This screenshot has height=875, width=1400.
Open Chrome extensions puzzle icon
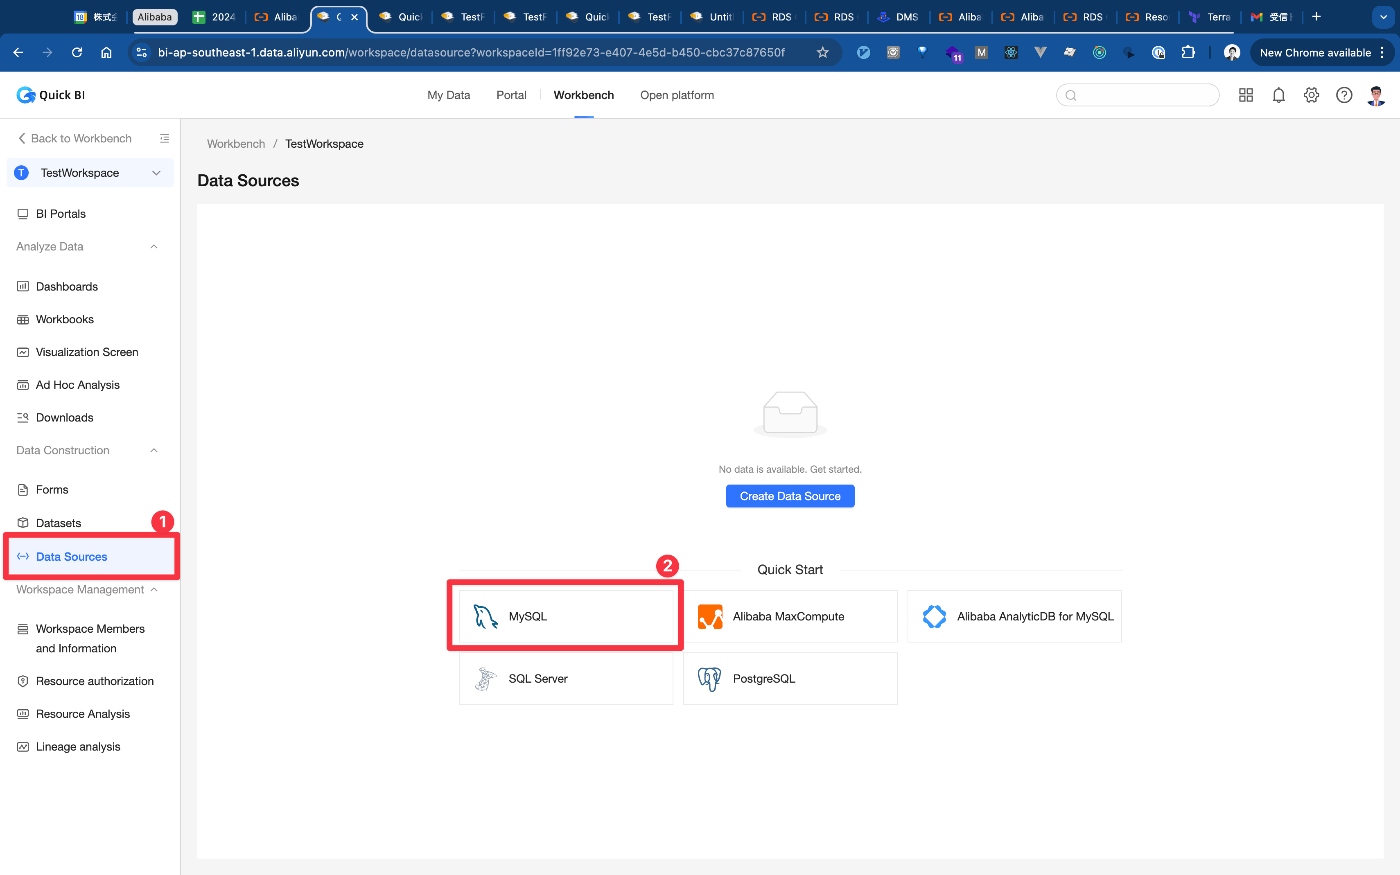[x=1188, y=53]
